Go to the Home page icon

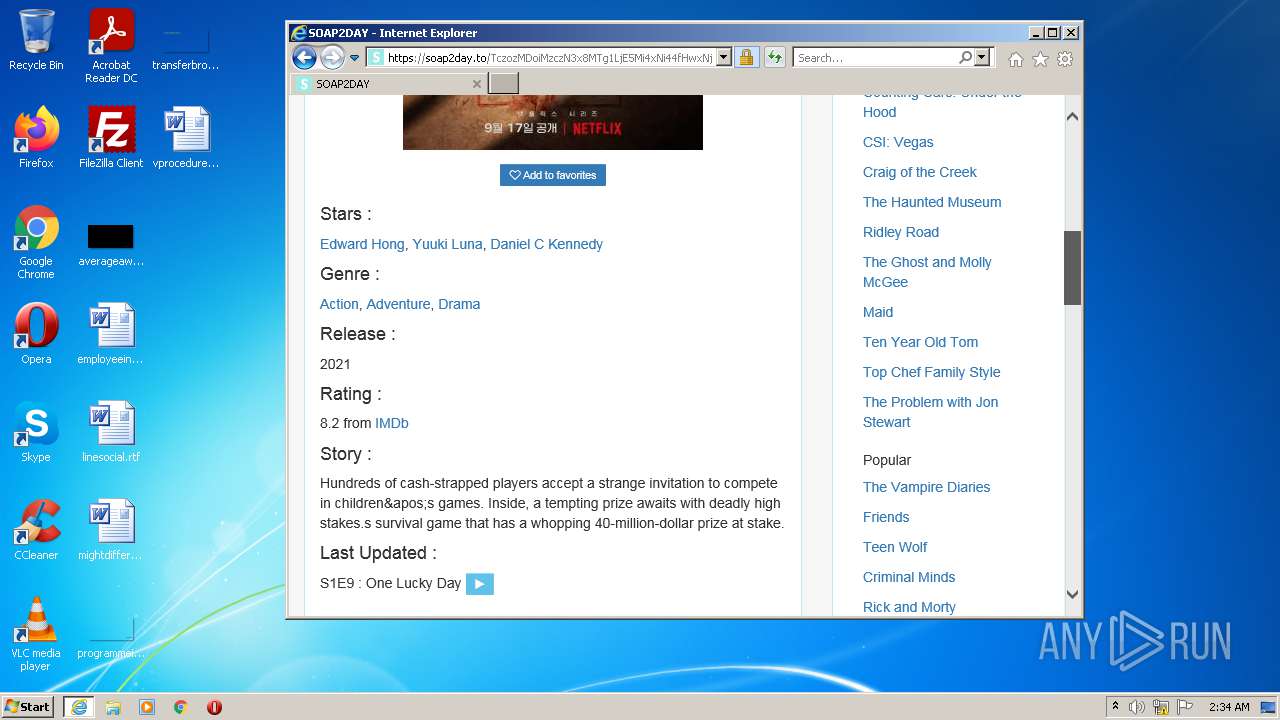coord(1016,59)
